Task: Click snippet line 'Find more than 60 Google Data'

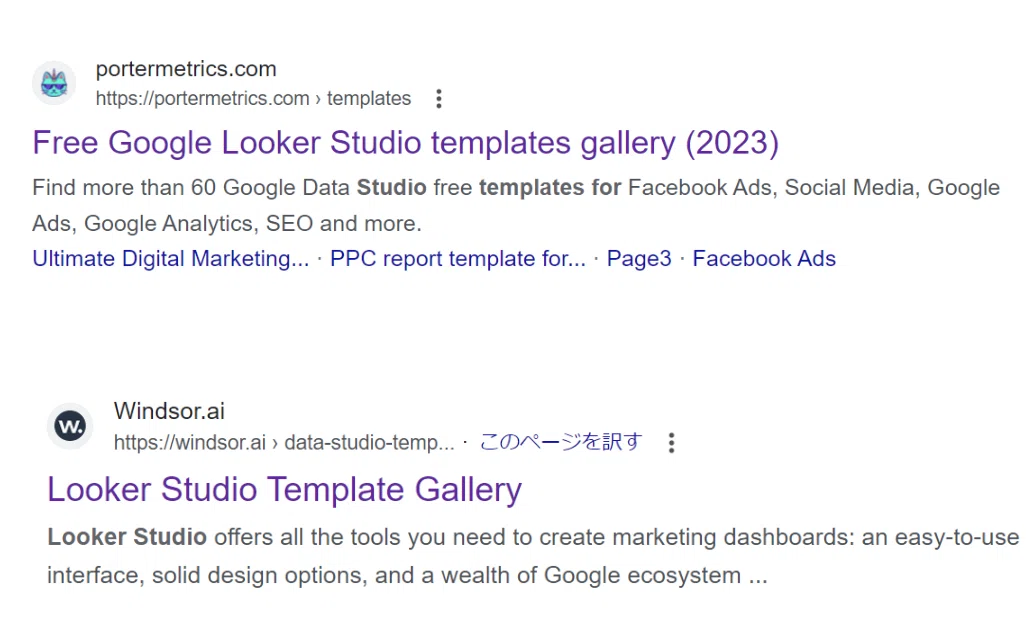Action: point(191,188)
